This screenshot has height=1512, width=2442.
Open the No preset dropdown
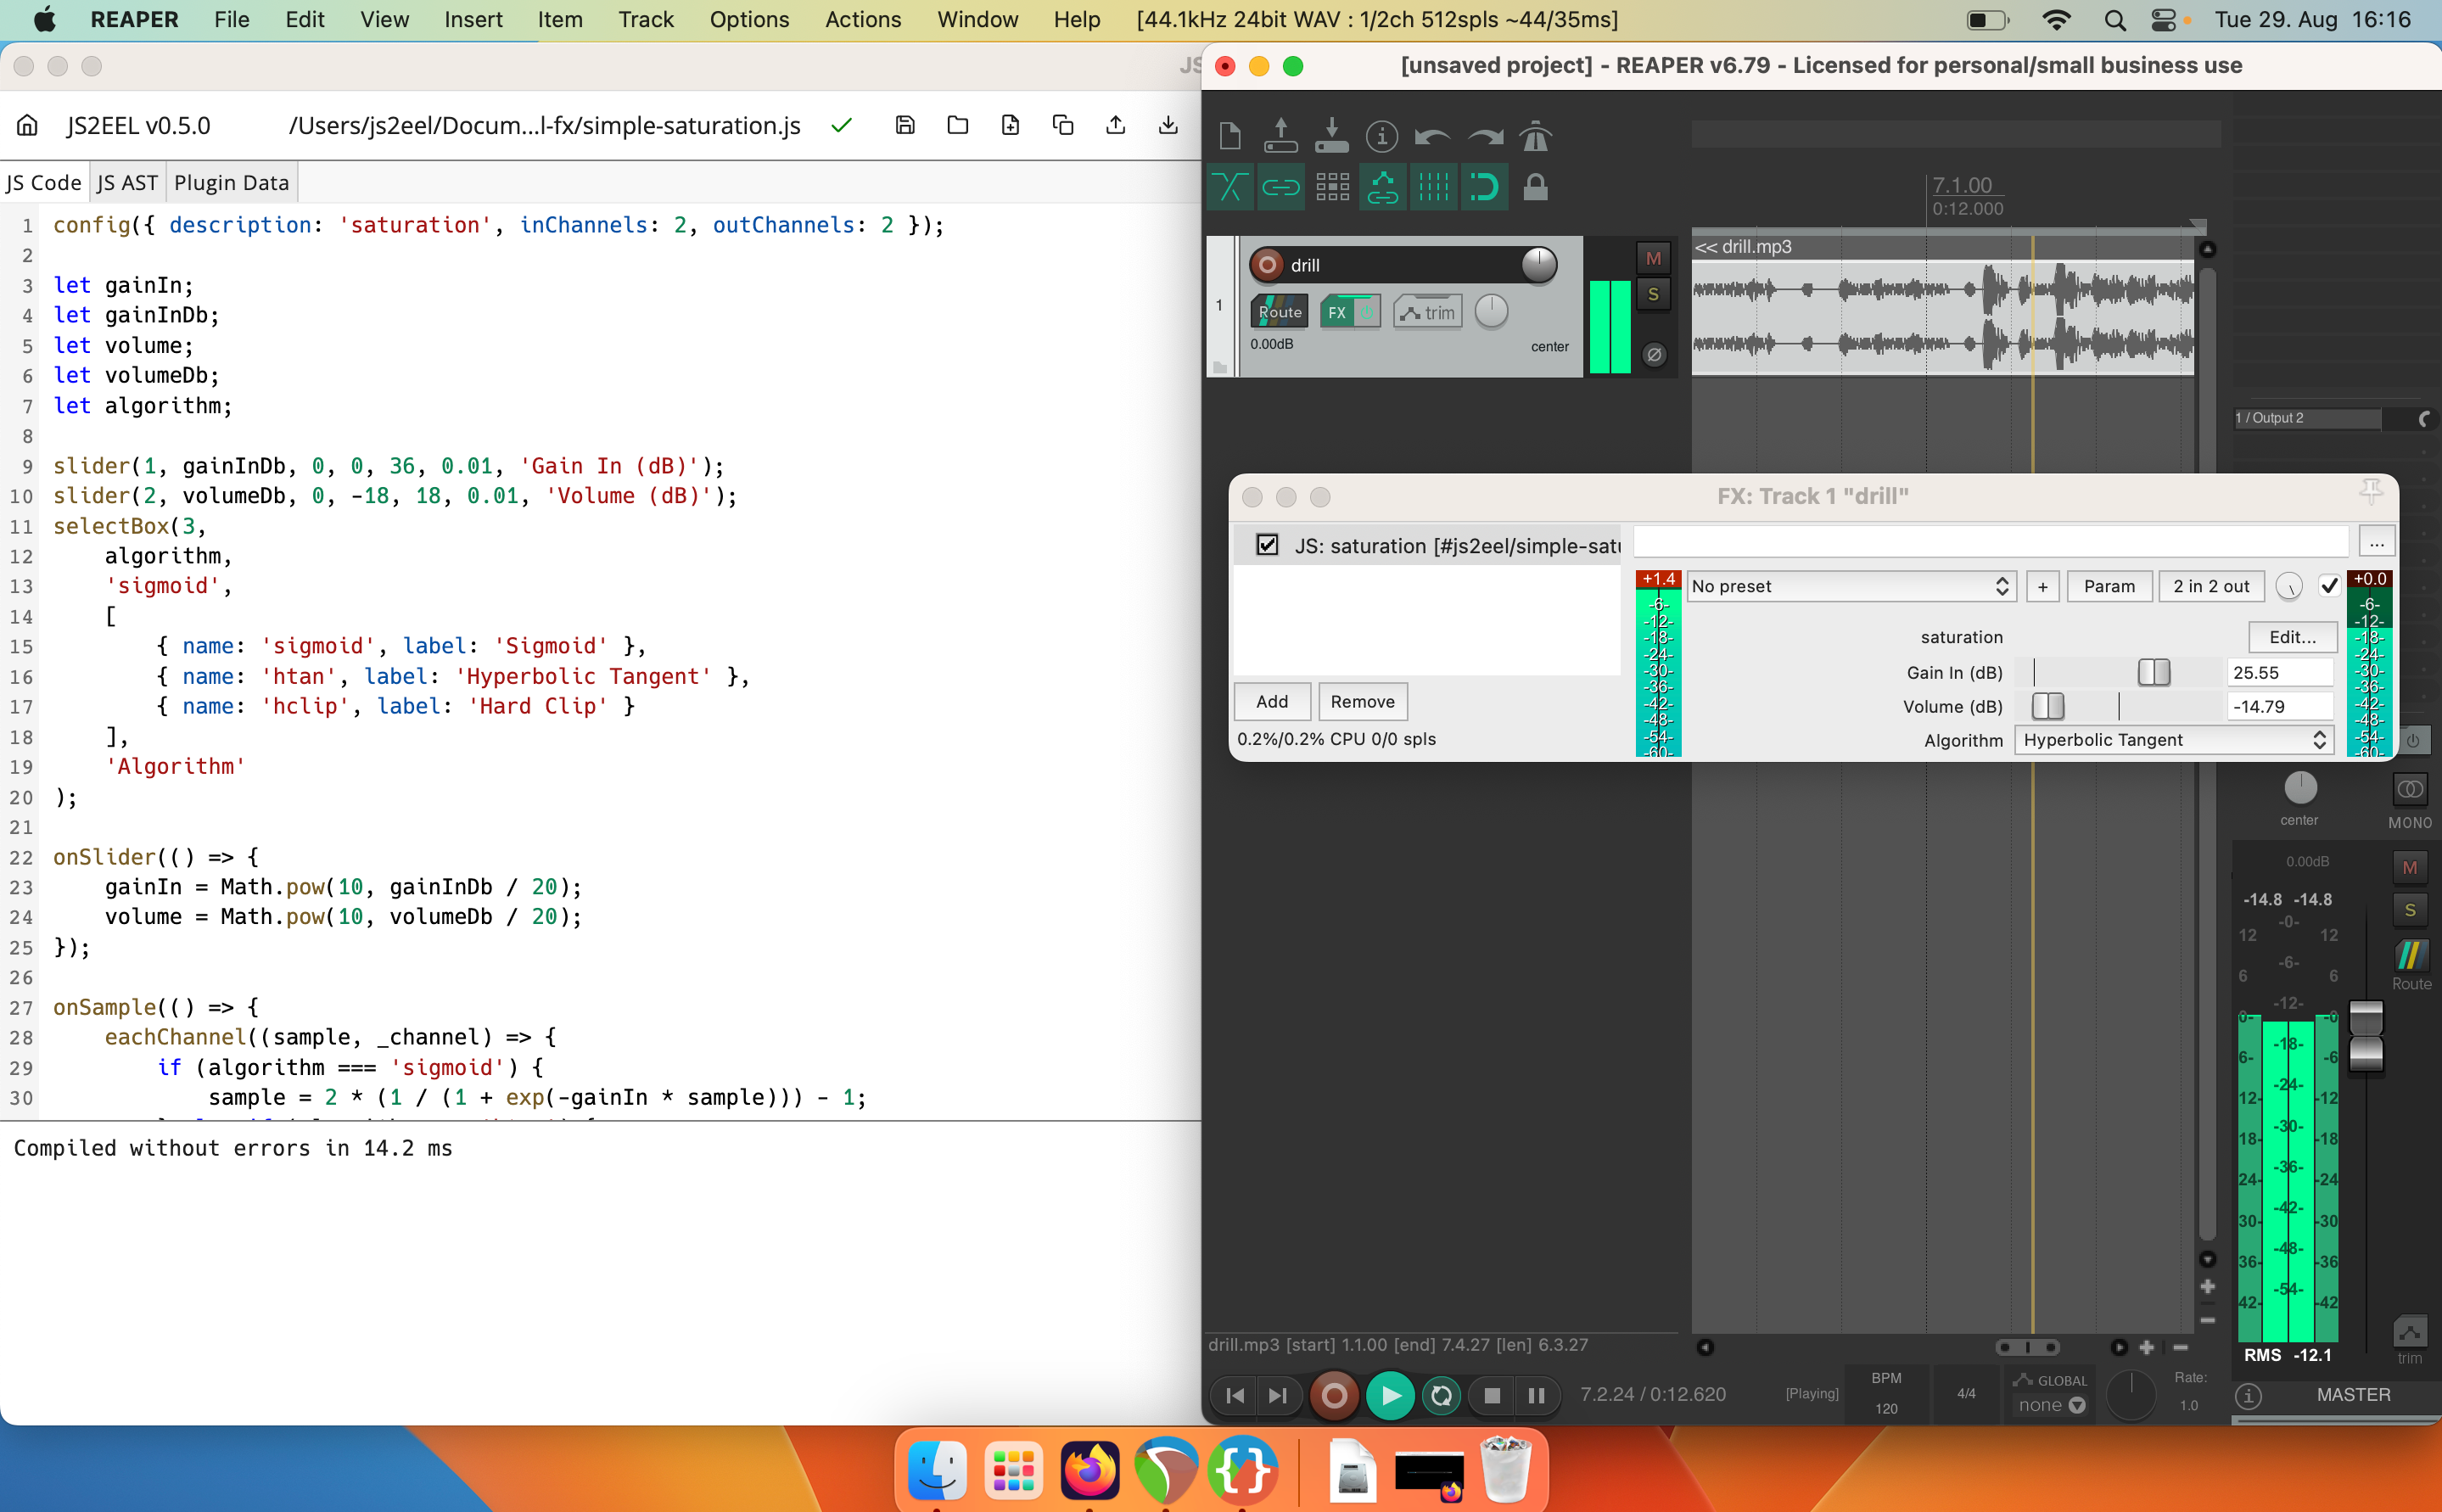[x=1850, y=587]
